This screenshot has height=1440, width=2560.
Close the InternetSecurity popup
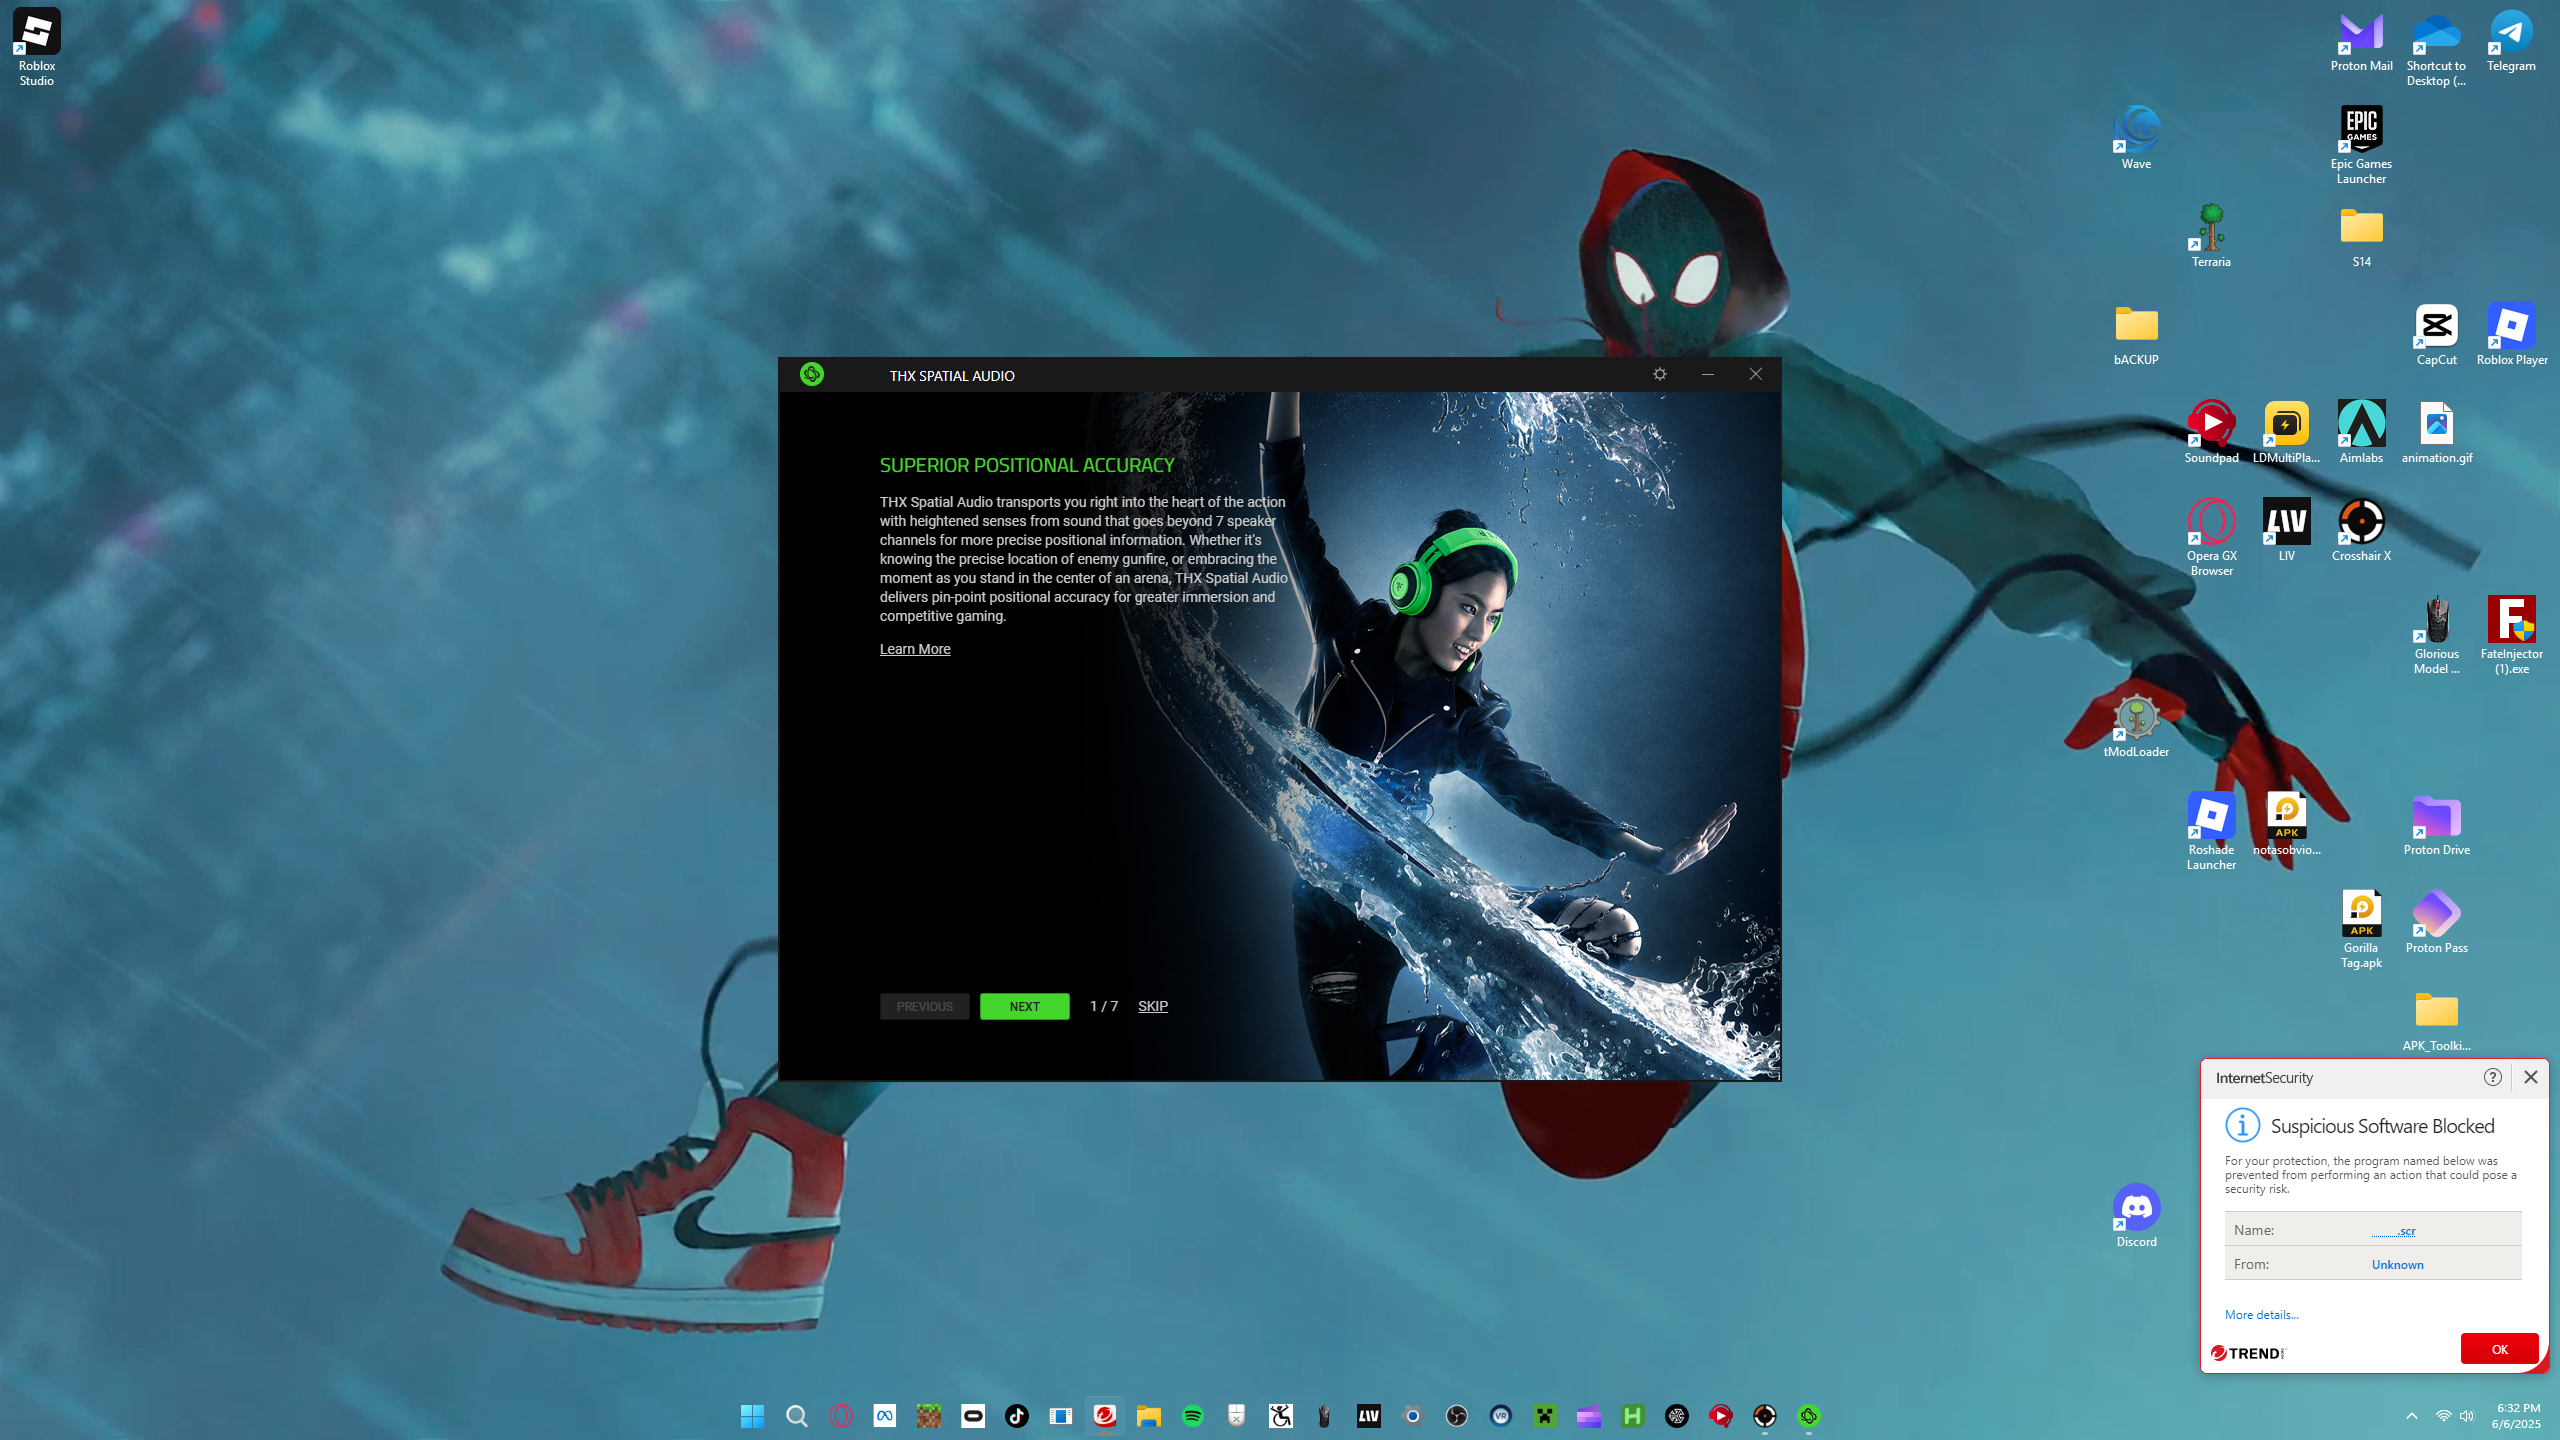tap(2530, 1077)
